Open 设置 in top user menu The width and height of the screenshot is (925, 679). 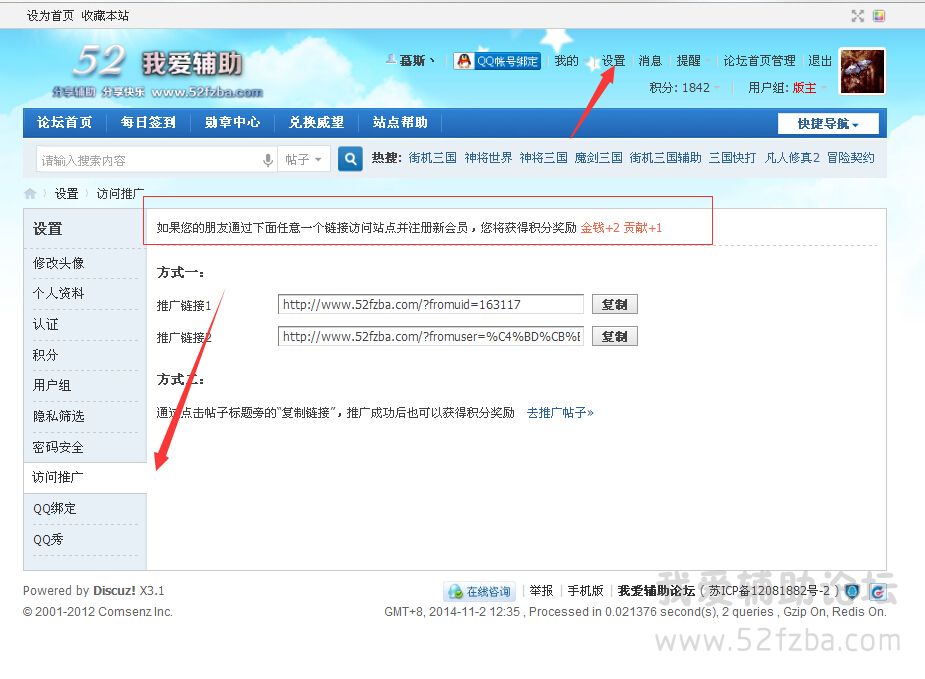614,61
